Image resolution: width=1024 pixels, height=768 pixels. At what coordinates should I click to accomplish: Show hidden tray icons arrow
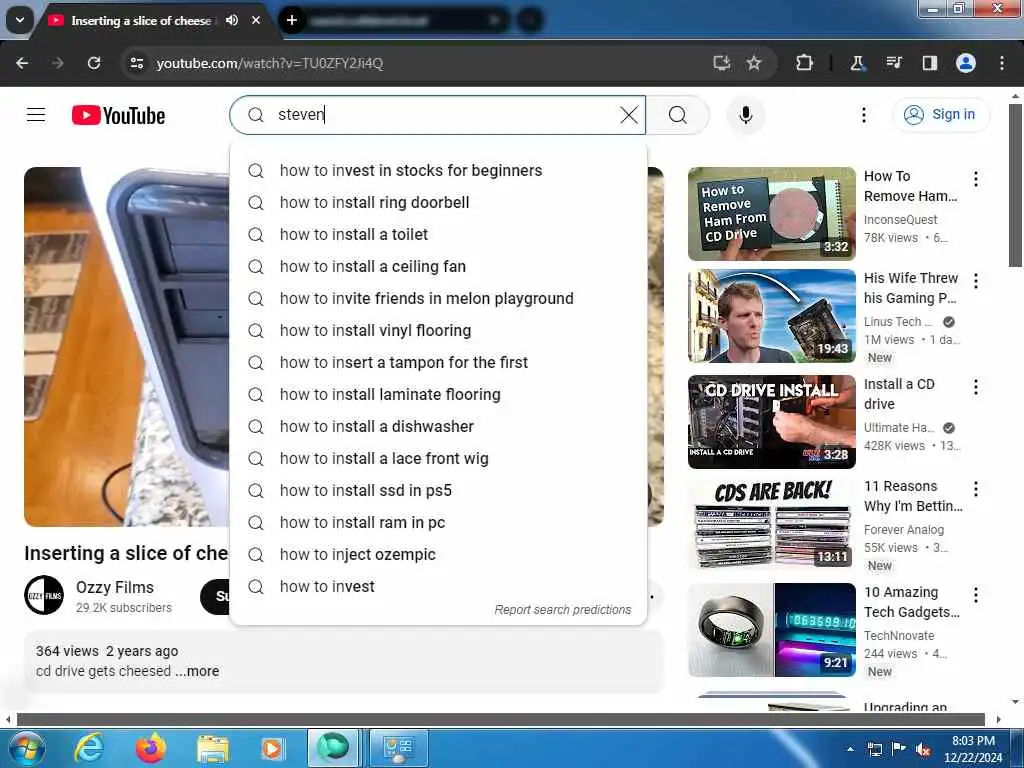coord(850,749)
